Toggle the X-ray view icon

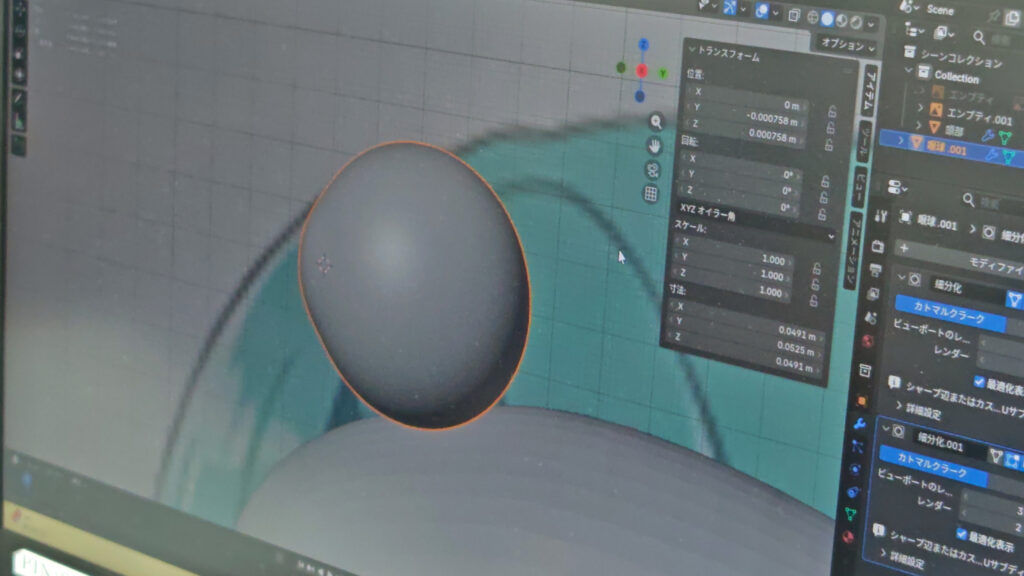tap(794, 16)
